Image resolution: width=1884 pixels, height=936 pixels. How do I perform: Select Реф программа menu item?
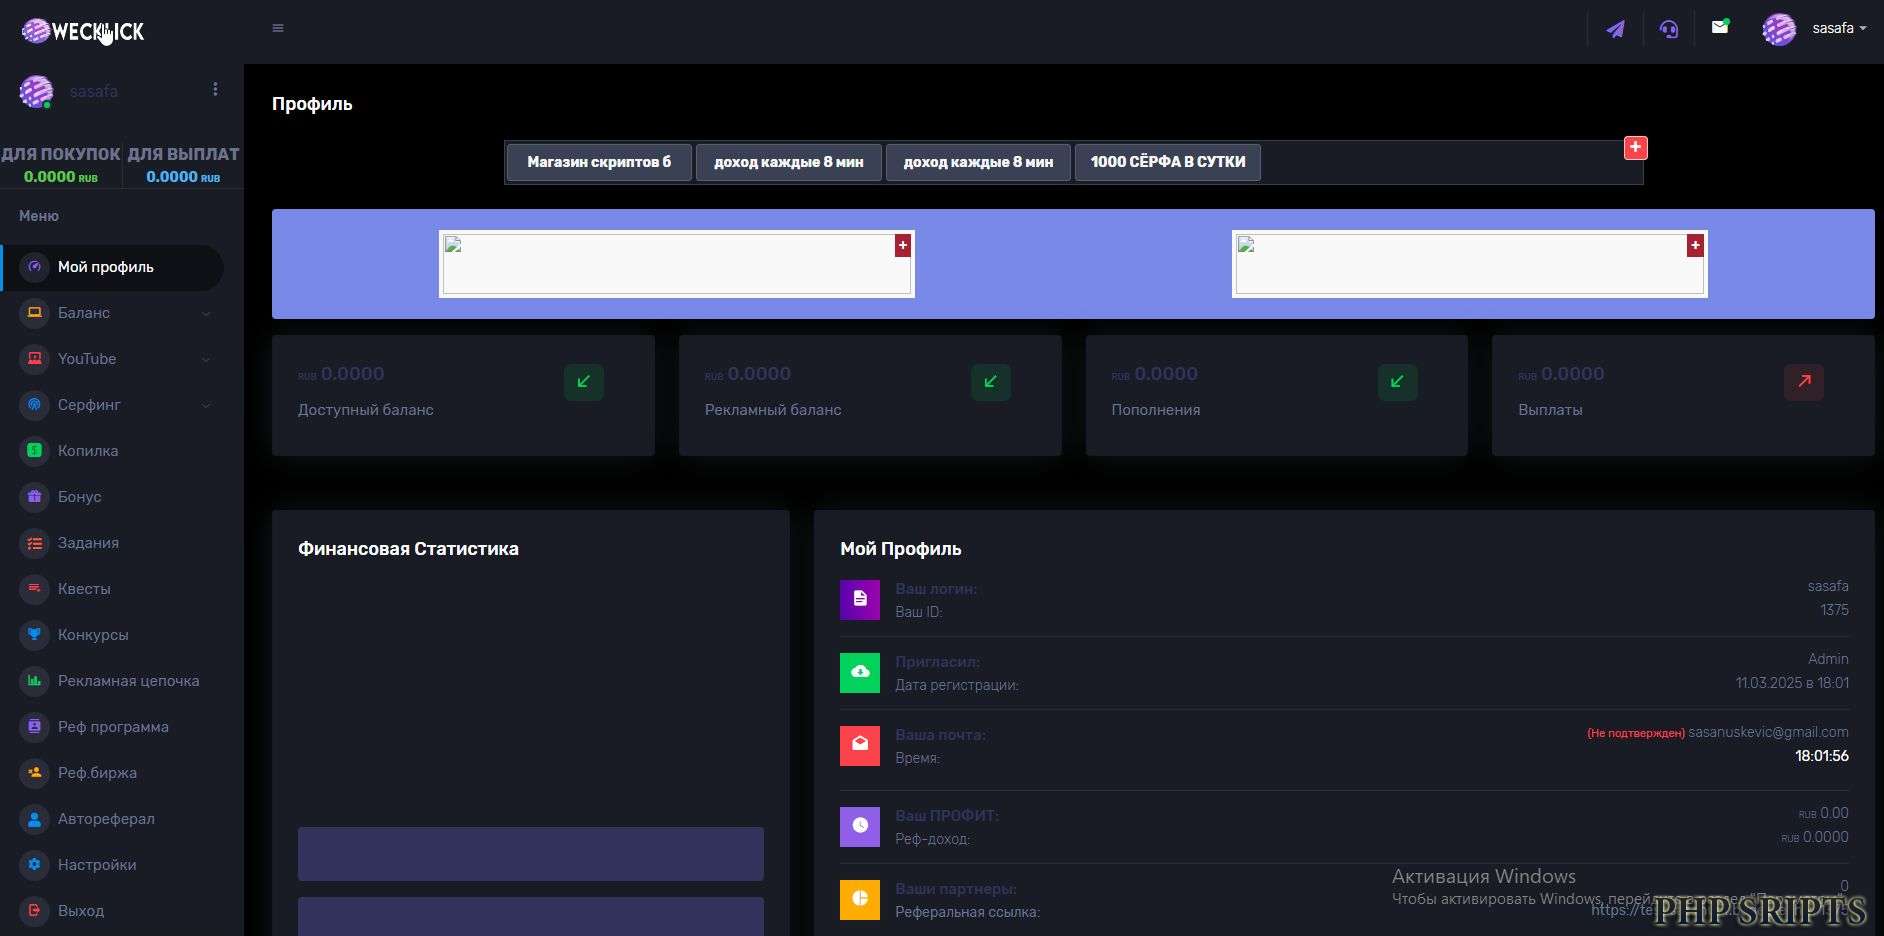point(113,727)
